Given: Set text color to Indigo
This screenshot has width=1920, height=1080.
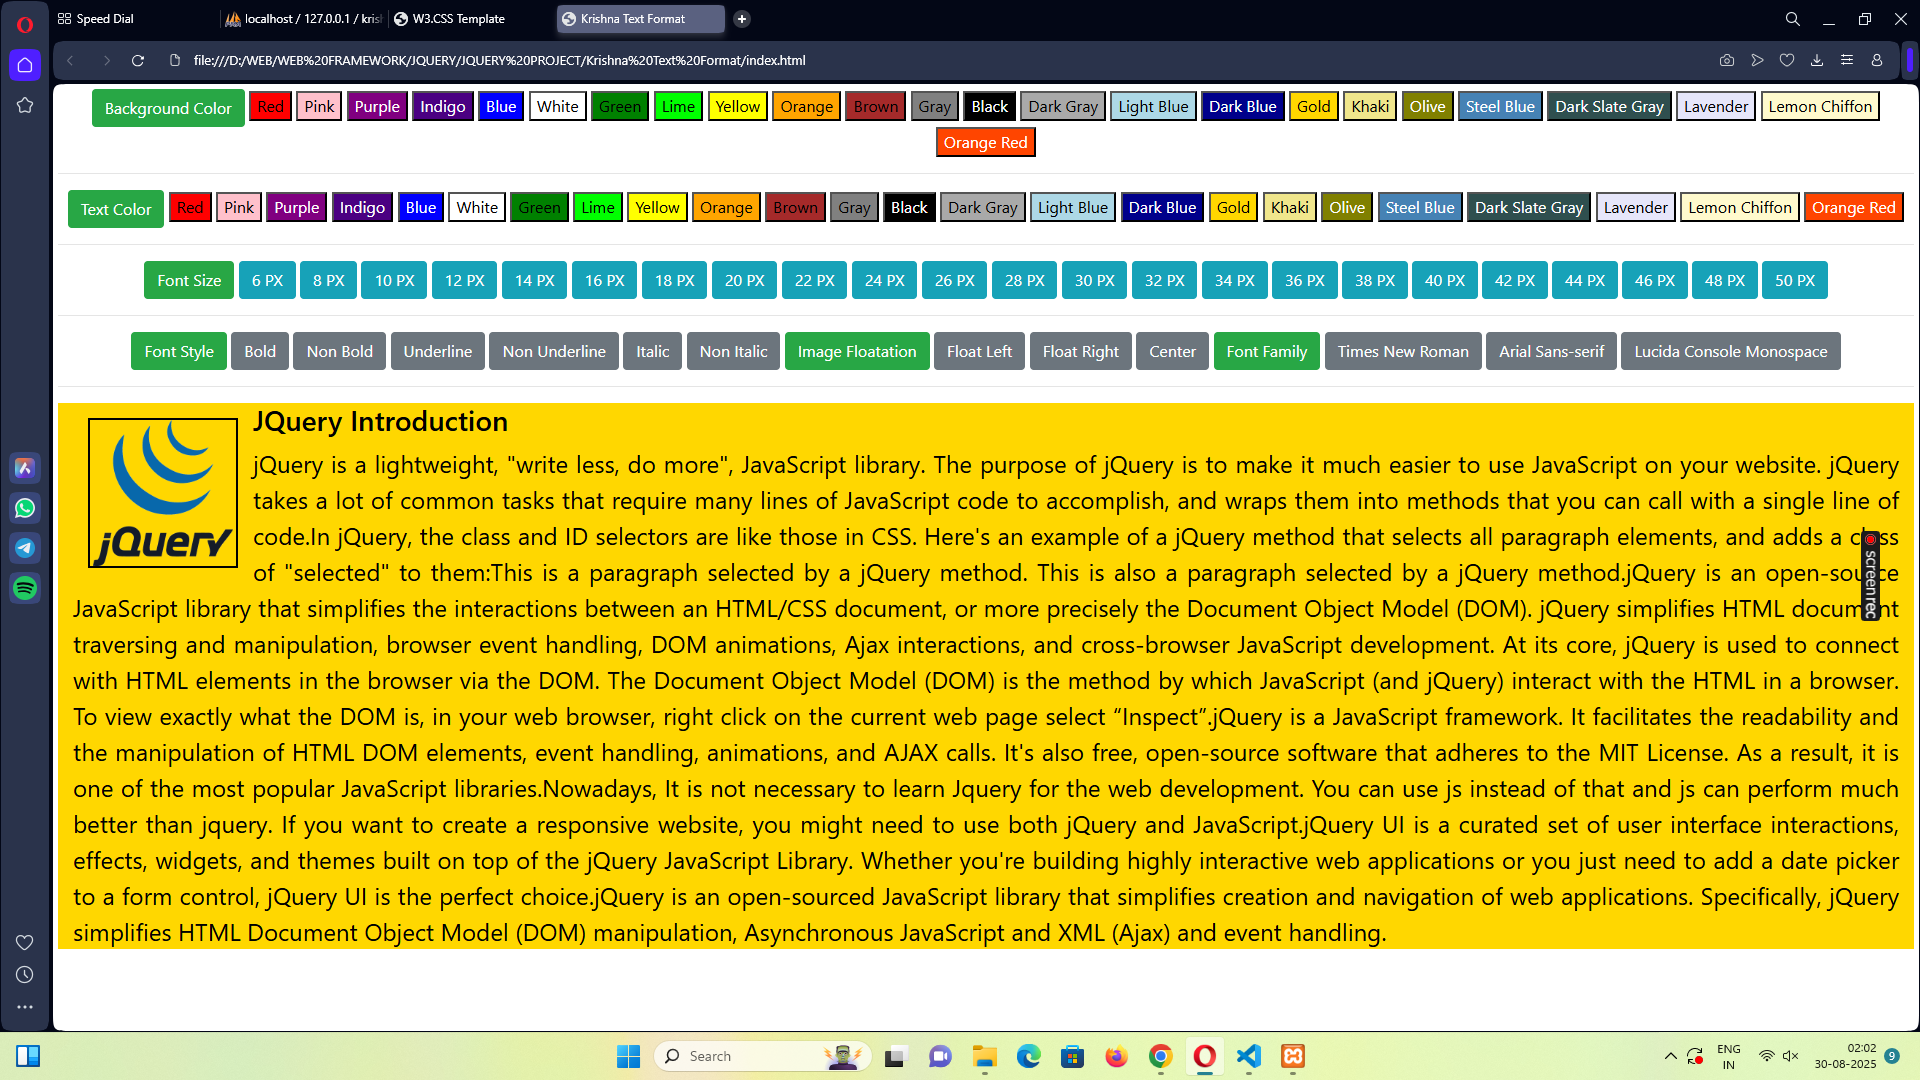Looking at the screenshot, I should click(x=362, y=207).
